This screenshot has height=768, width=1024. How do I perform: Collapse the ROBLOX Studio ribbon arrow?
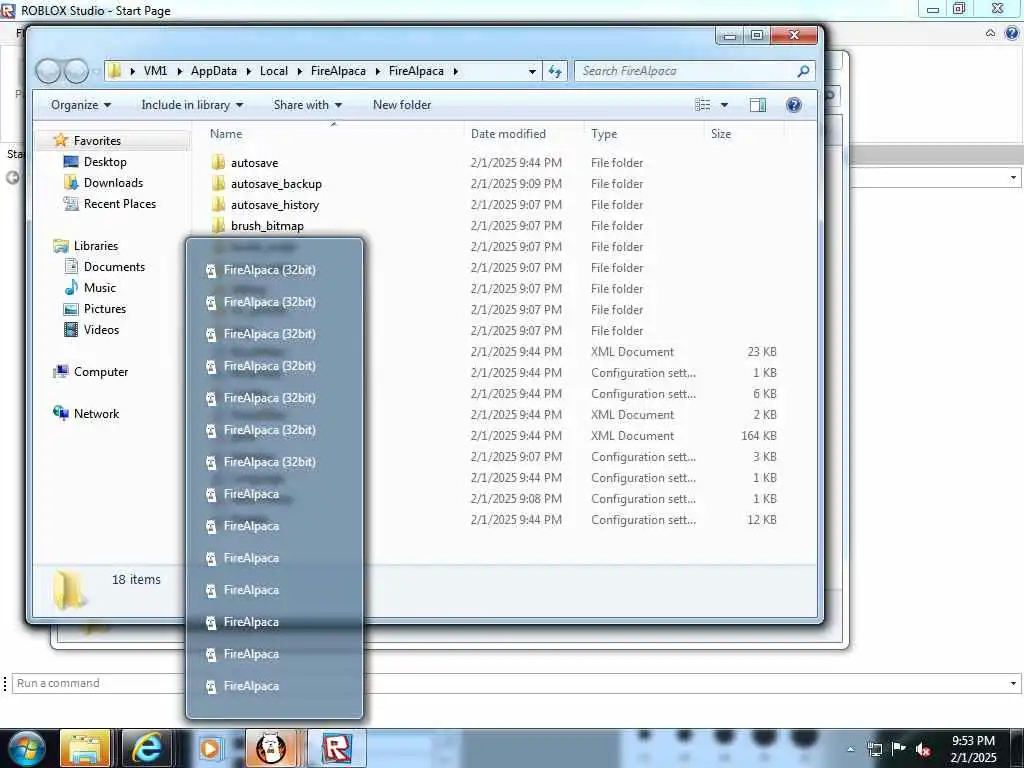(991, 33)
